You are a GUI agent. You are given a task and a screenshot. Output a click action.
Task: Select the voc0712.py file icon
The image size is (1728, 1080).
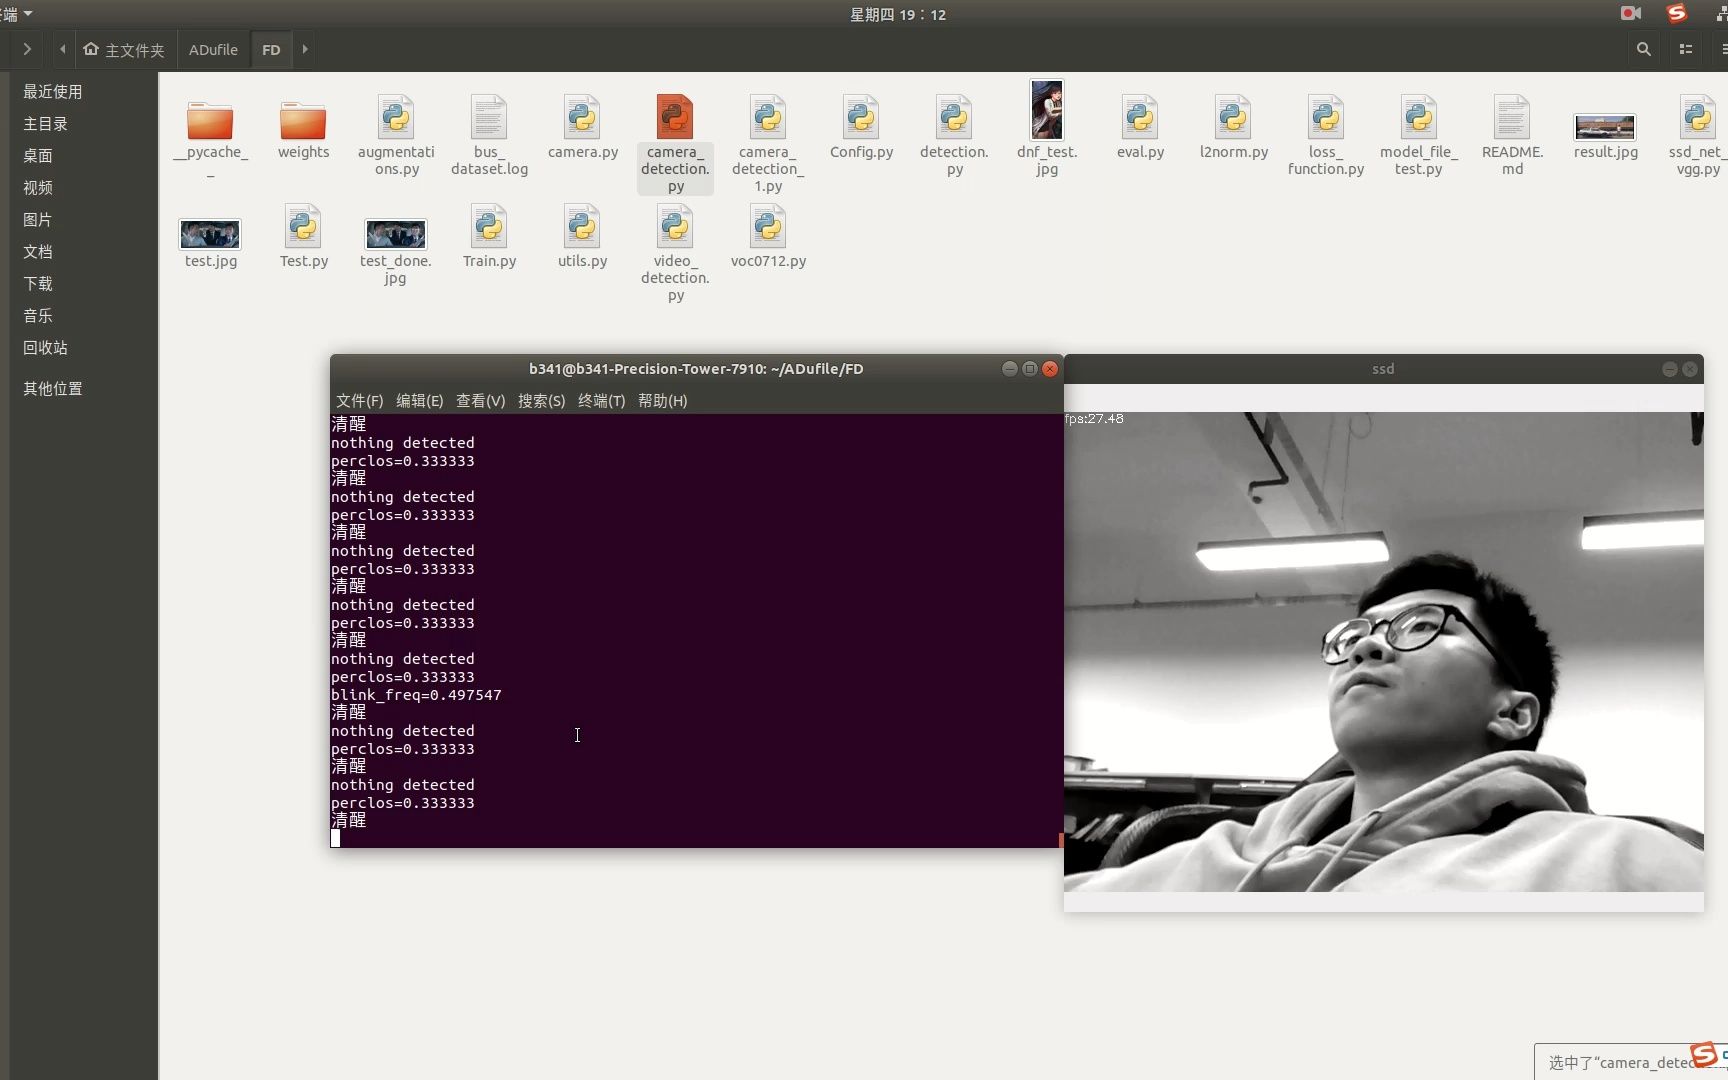tap(768, 227)
